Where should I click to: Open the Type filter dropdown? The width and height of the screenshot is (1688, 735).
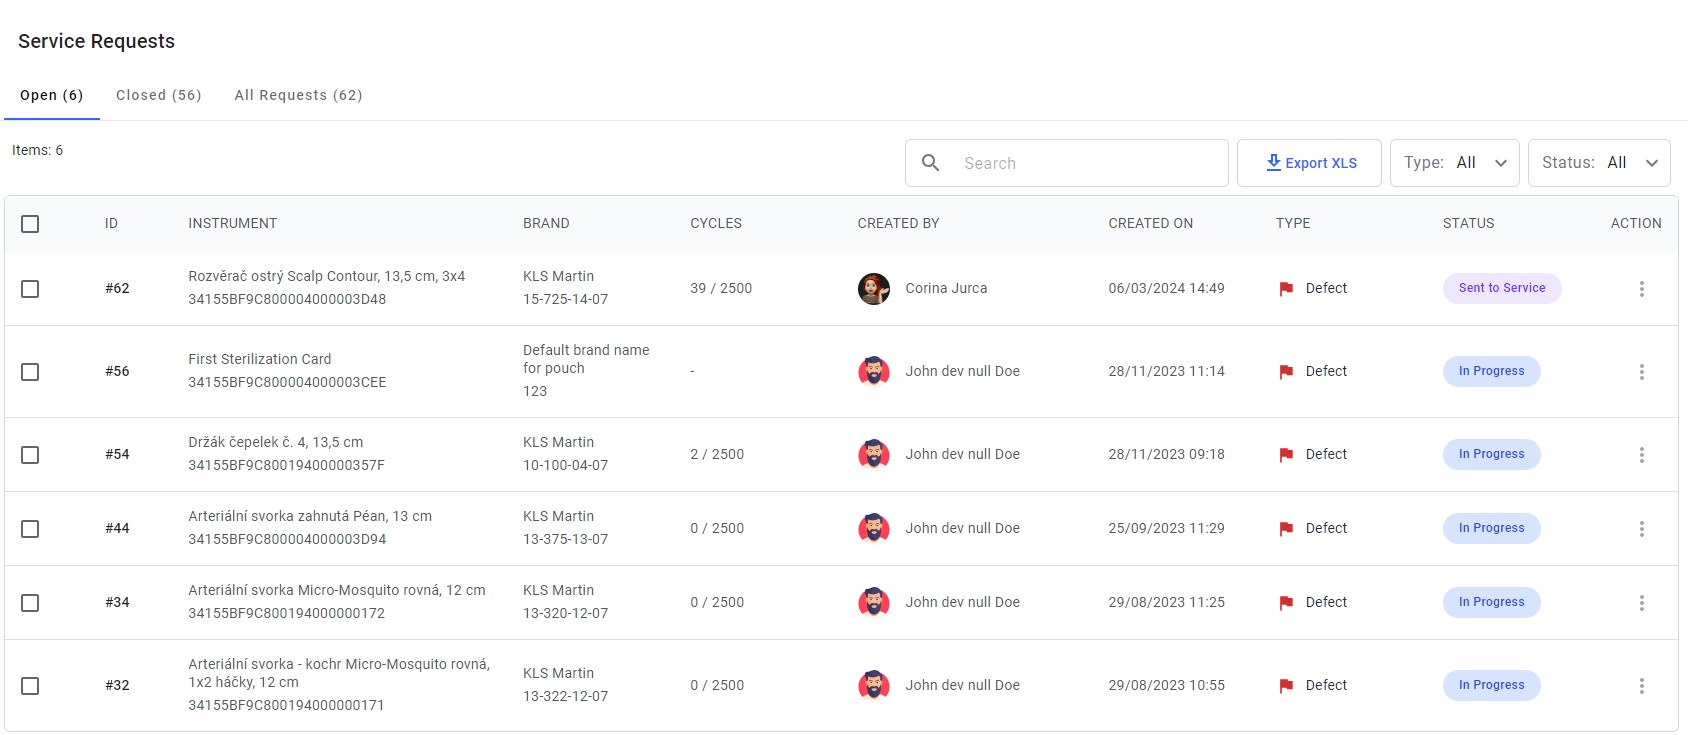click(1454, 163)
